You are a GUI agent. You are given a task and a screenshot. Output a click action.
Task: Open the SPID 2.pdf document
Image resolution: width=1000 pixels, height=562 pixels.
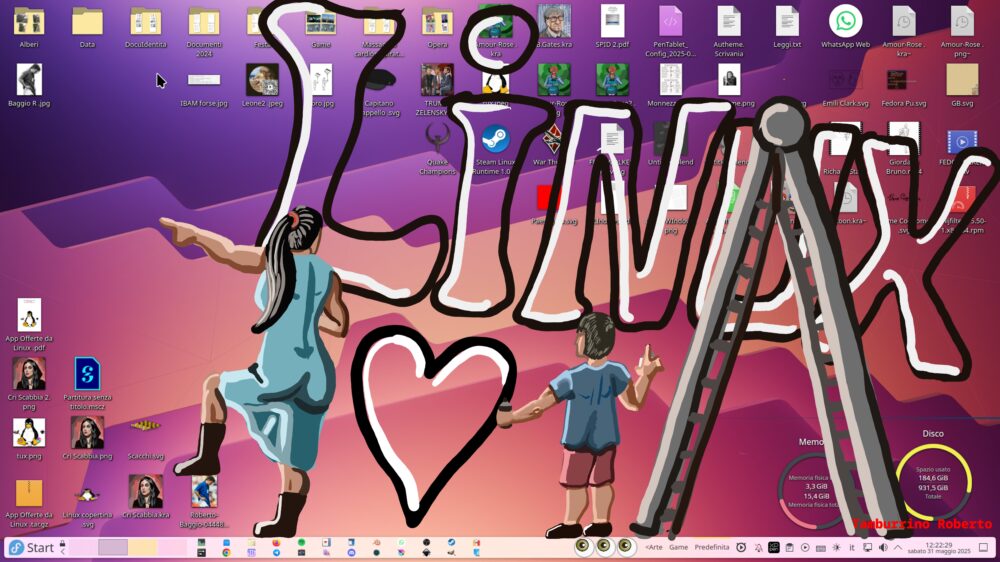(612, 27)
